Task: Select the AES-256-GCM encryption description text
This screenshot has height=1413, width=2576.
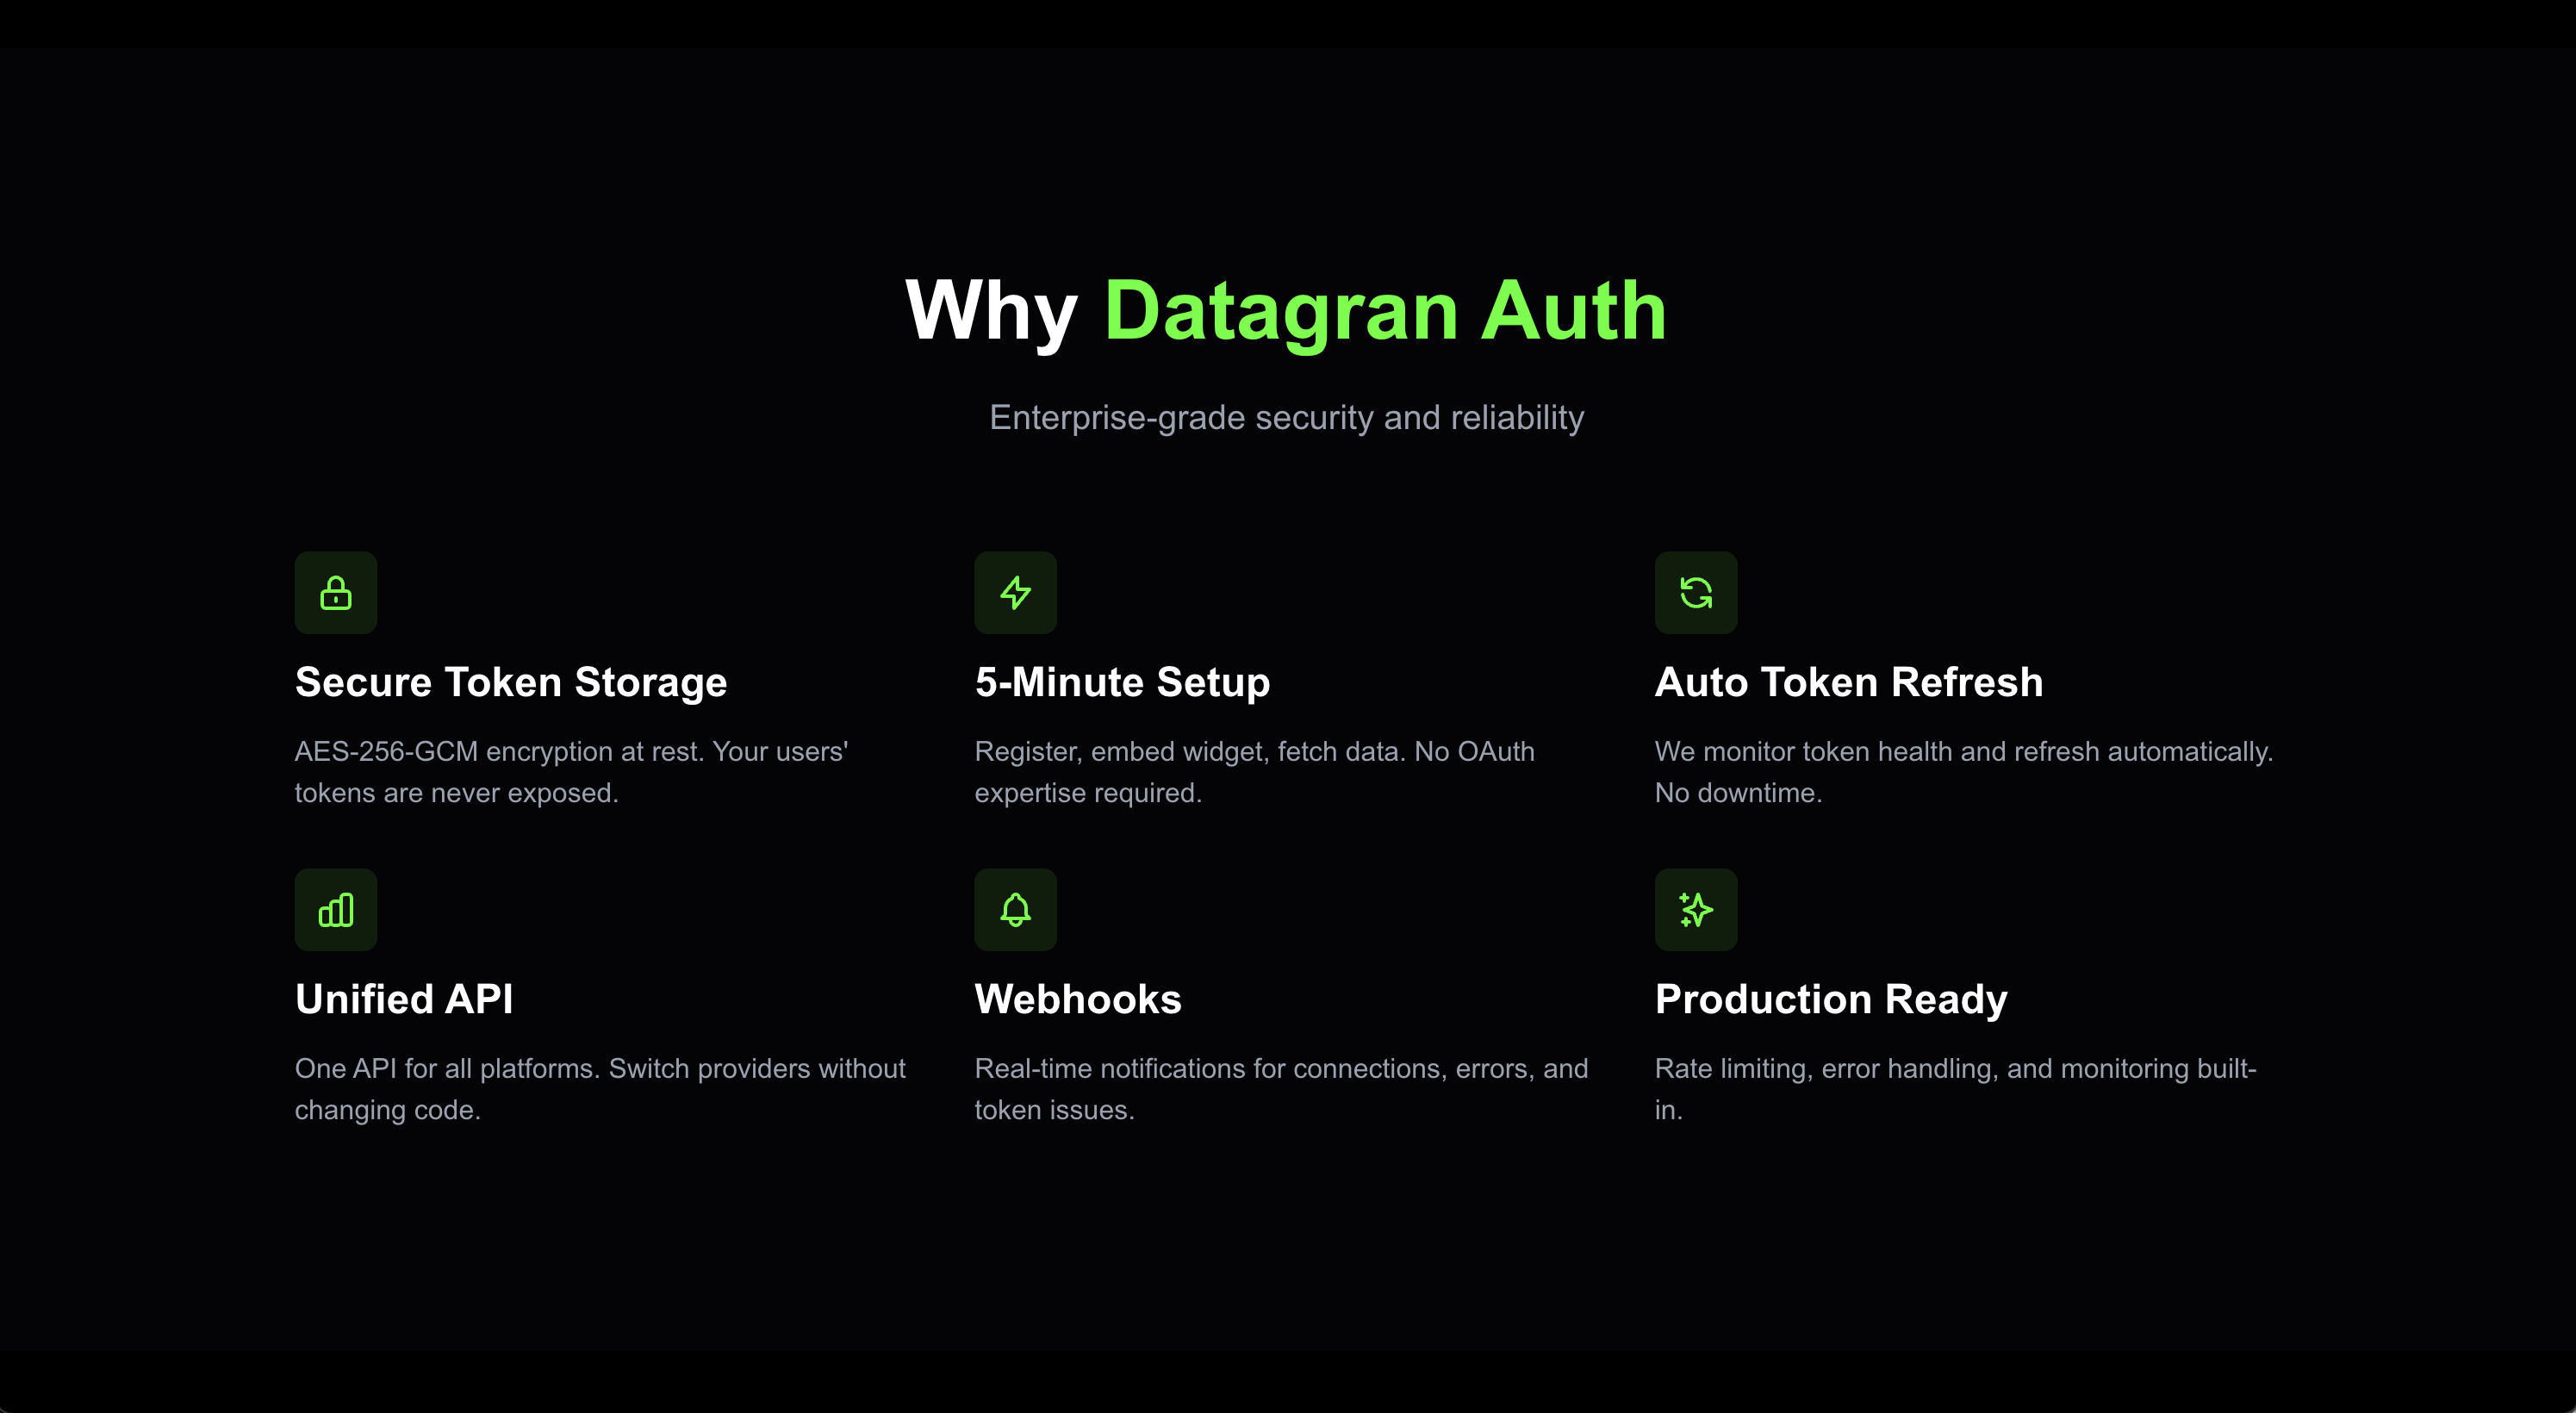Action: [x=570, y=771]
